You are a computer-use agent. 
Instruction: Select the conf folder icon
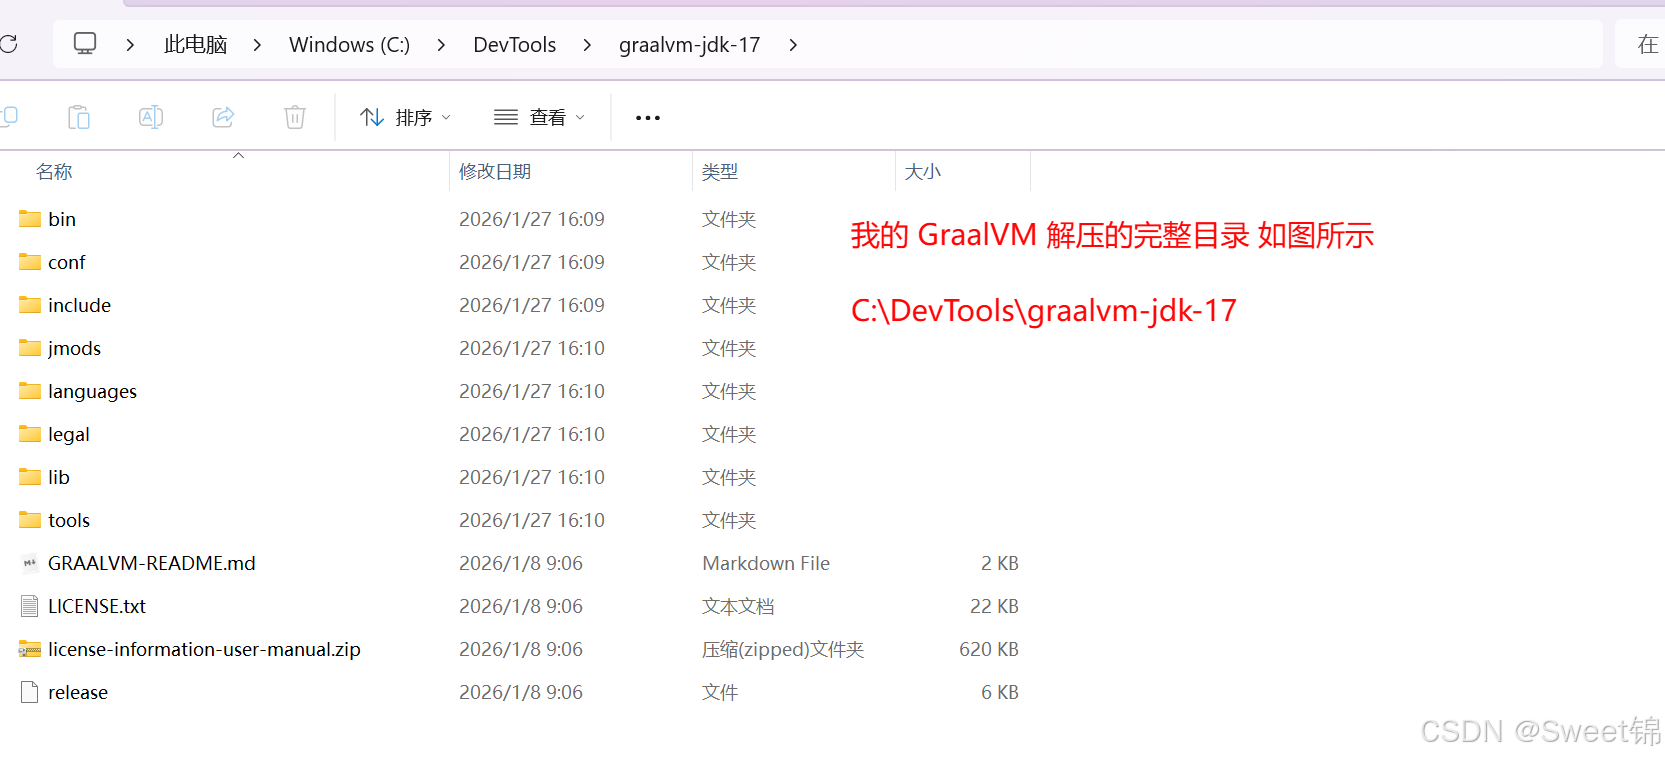(30, 262)
